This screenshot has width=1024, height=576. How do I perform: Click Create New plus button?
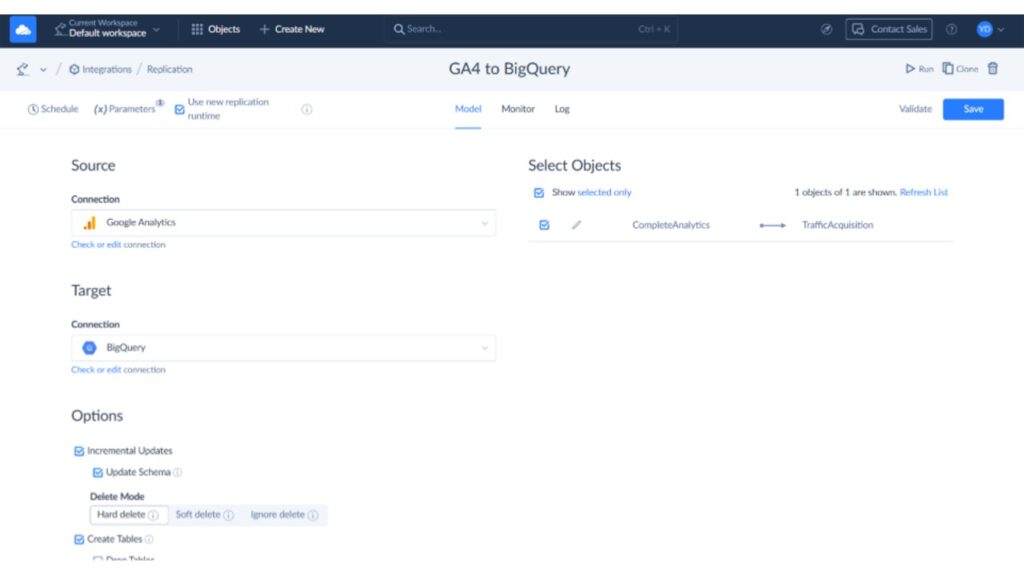tap(292, 29)
